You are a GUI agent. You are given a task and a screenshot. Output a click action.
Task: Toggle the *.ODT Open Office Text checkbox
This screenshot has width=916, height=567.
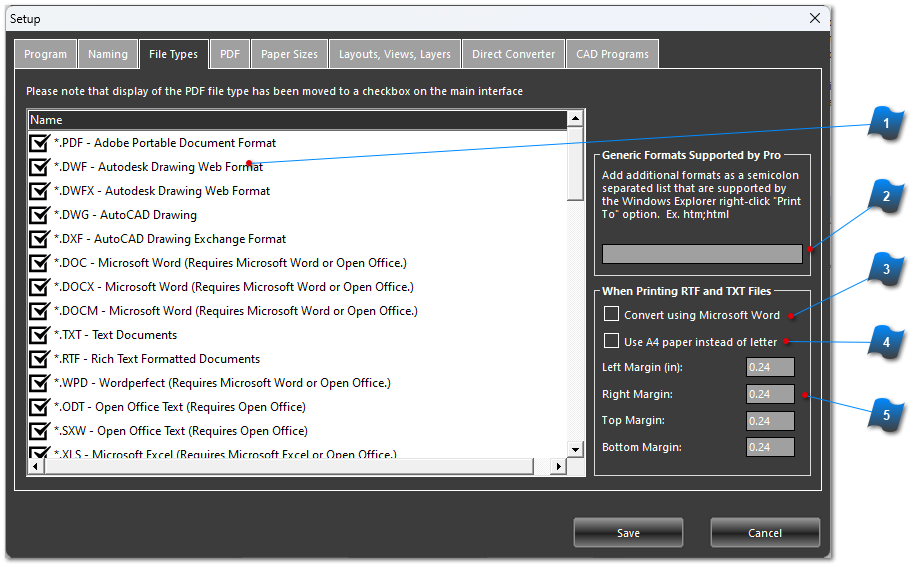point(39,407)
